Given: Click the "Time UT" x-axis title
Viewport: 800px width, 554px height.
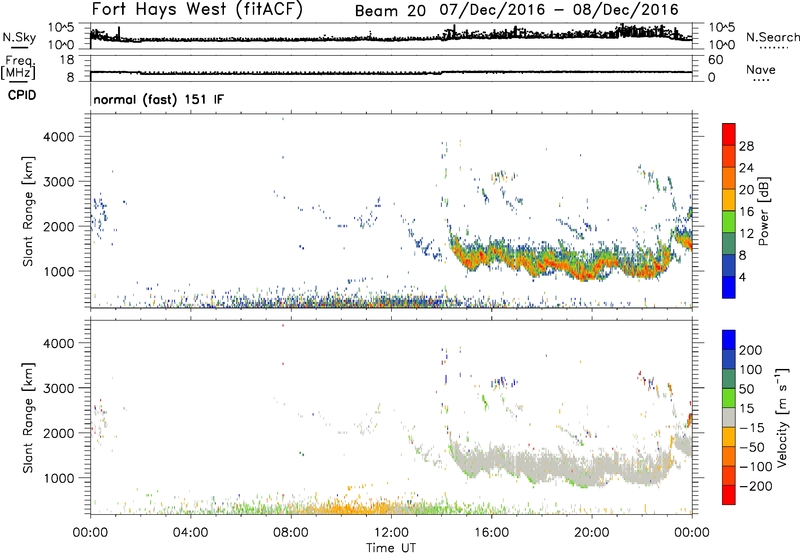Looking at the screenshot, I should point(391,548).
